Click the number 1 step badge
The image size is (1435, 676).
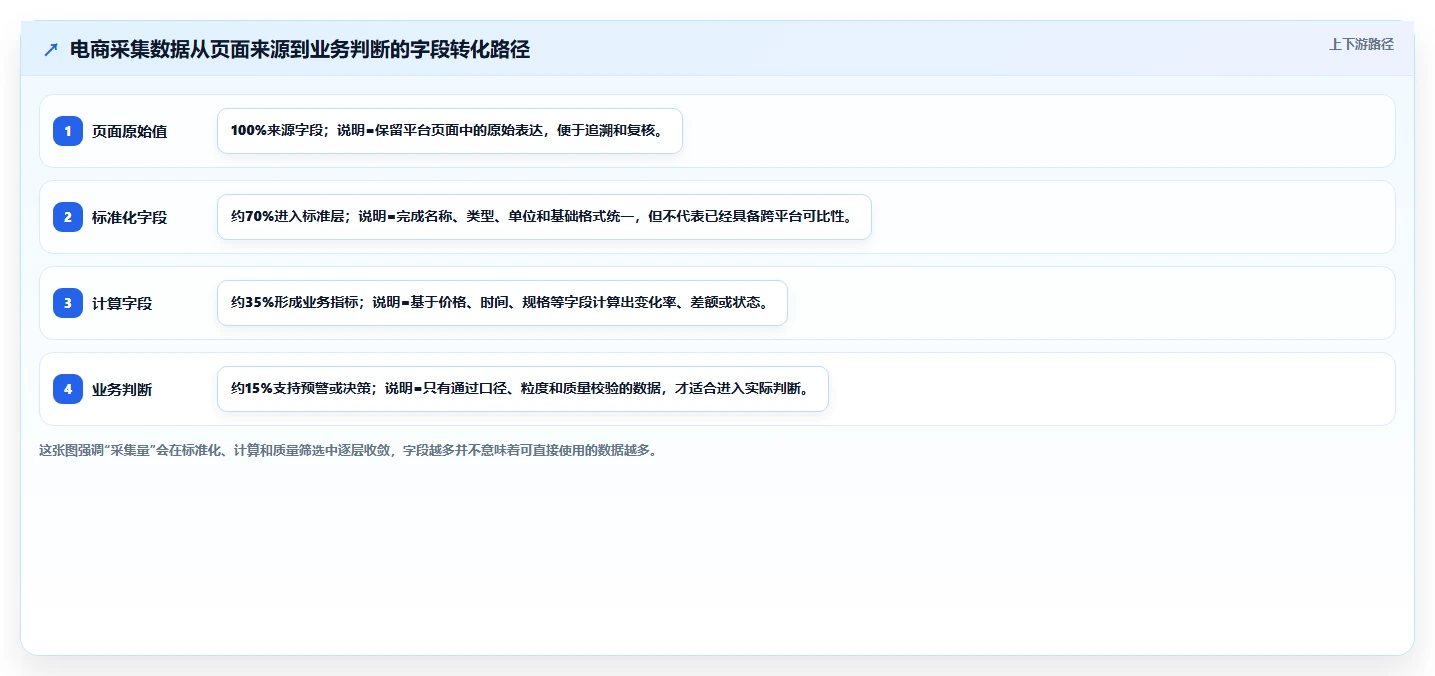tap(68, 131)
